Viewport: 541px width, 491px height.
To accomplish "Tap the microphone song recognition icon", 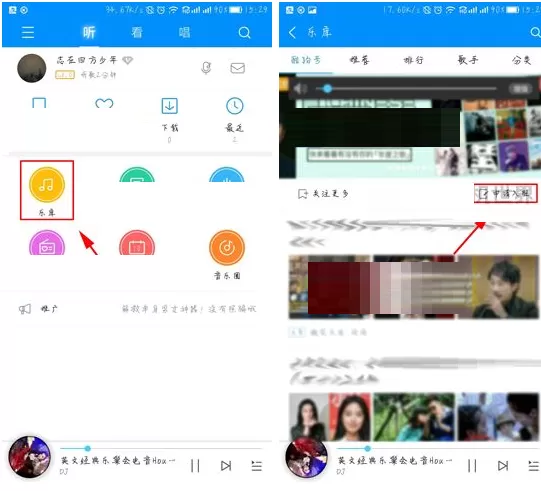I will point(206,68).
